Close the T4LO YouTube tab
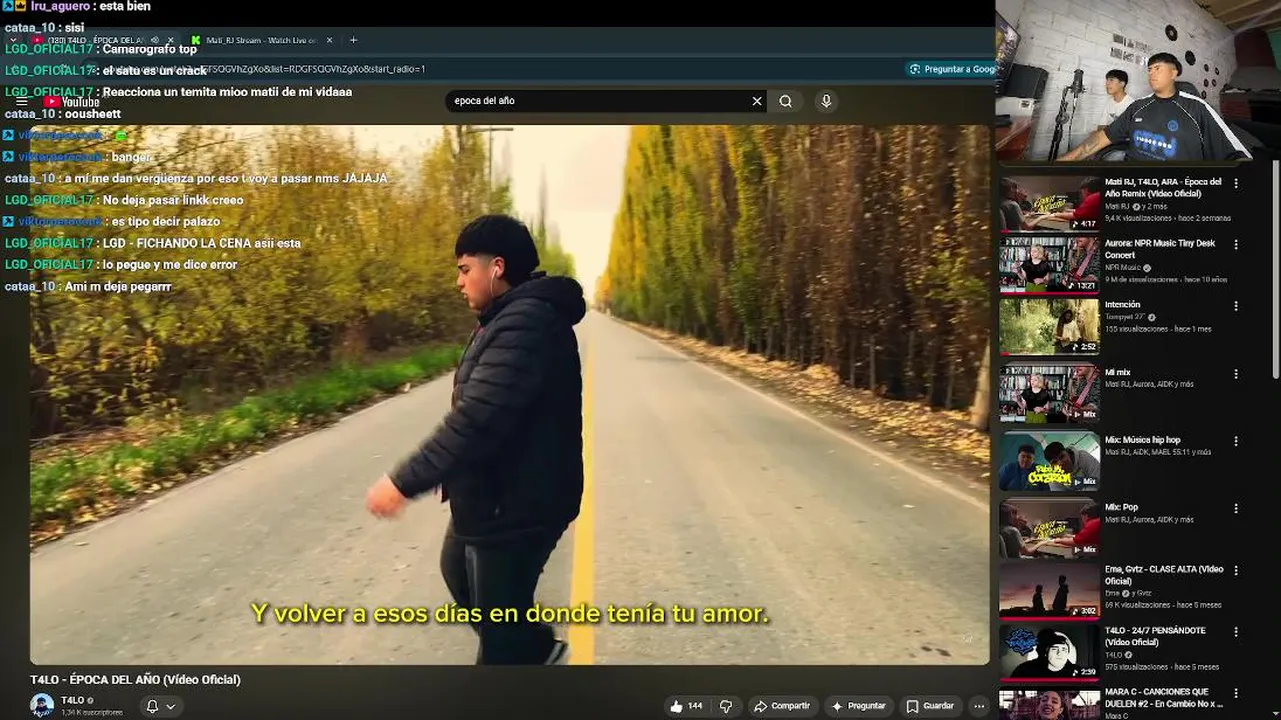The image size is (1281, 720). coord(170,40)
